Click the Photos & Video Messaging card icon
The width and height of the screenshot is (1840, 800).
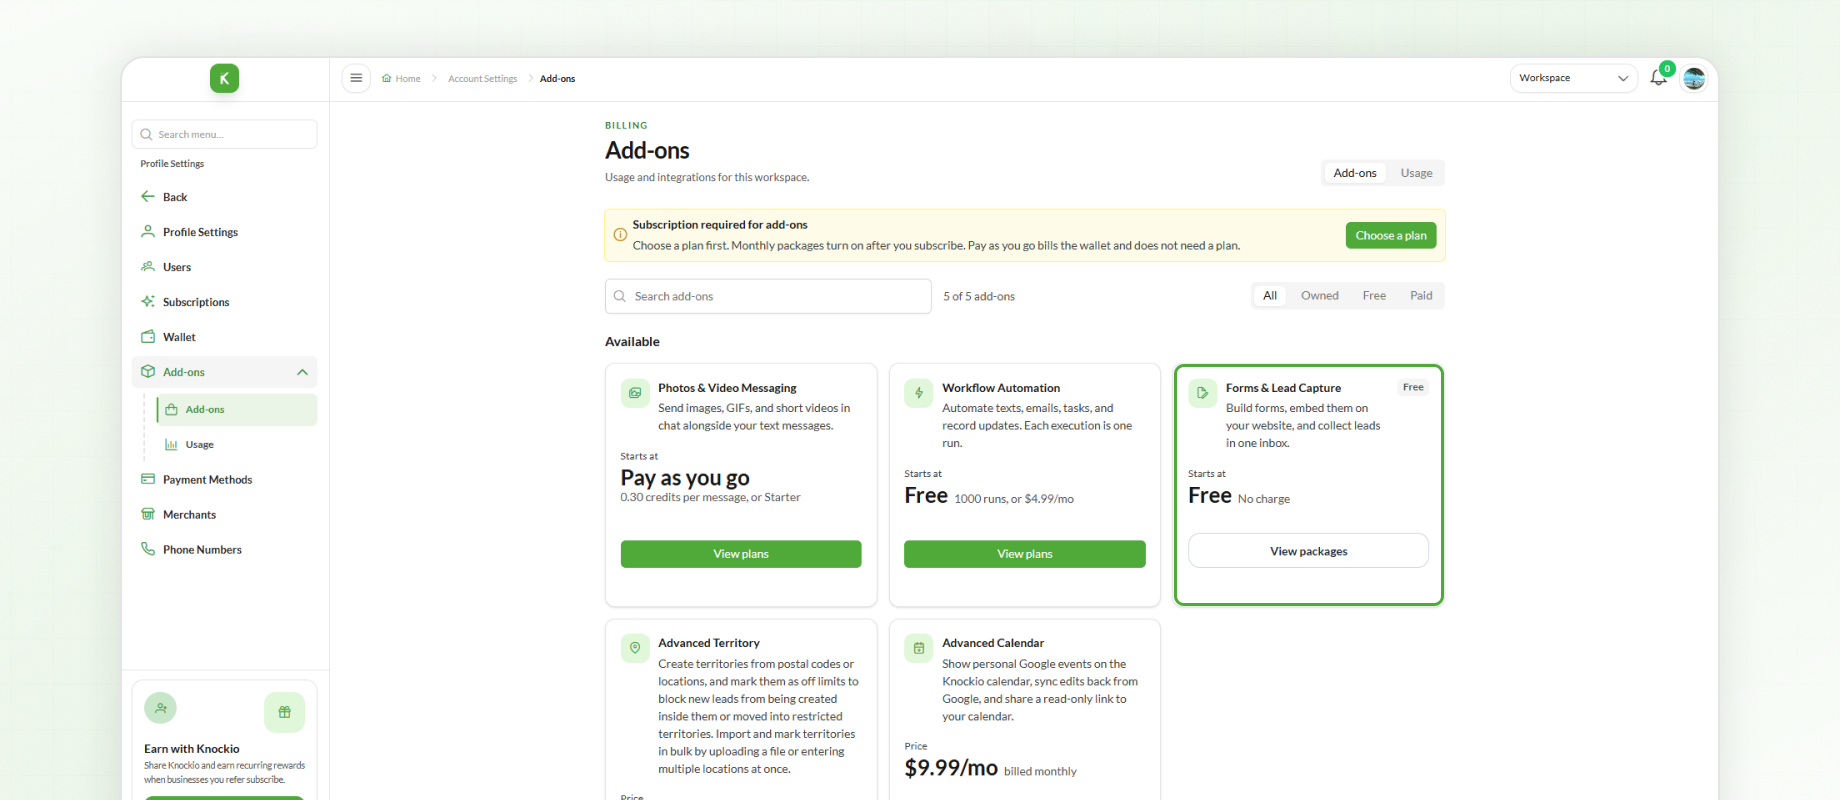click(x=635, y=393)
